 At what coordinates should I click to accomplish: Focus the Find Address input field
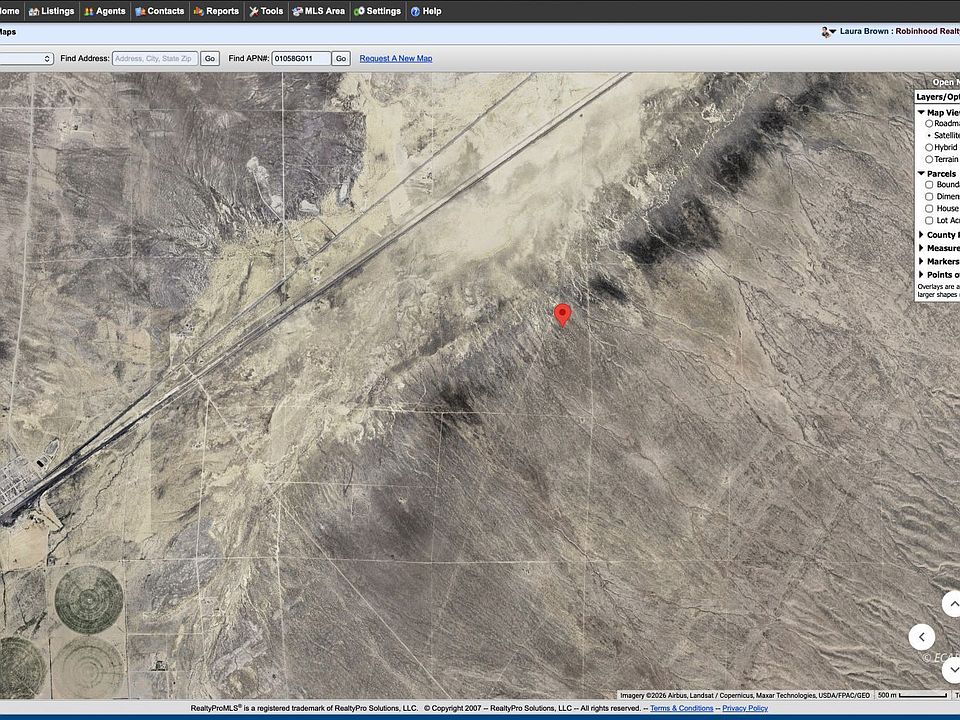155,58
